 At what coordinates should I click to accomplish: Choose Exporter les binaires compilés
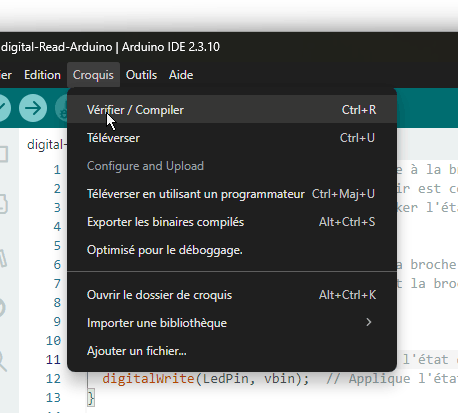pyautogui.click(x=232, y=222)
